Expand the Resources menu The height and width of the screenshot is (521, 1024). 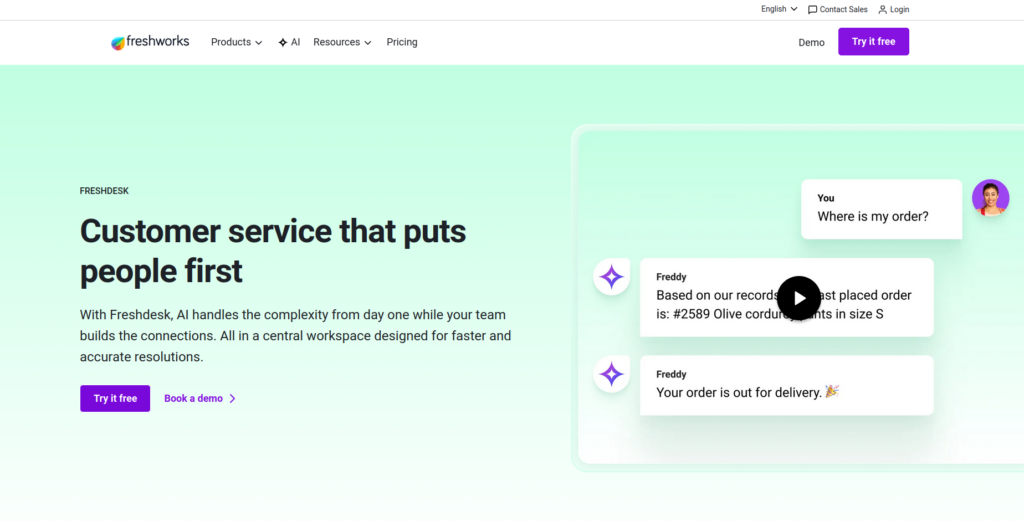[x=342, y=42]
